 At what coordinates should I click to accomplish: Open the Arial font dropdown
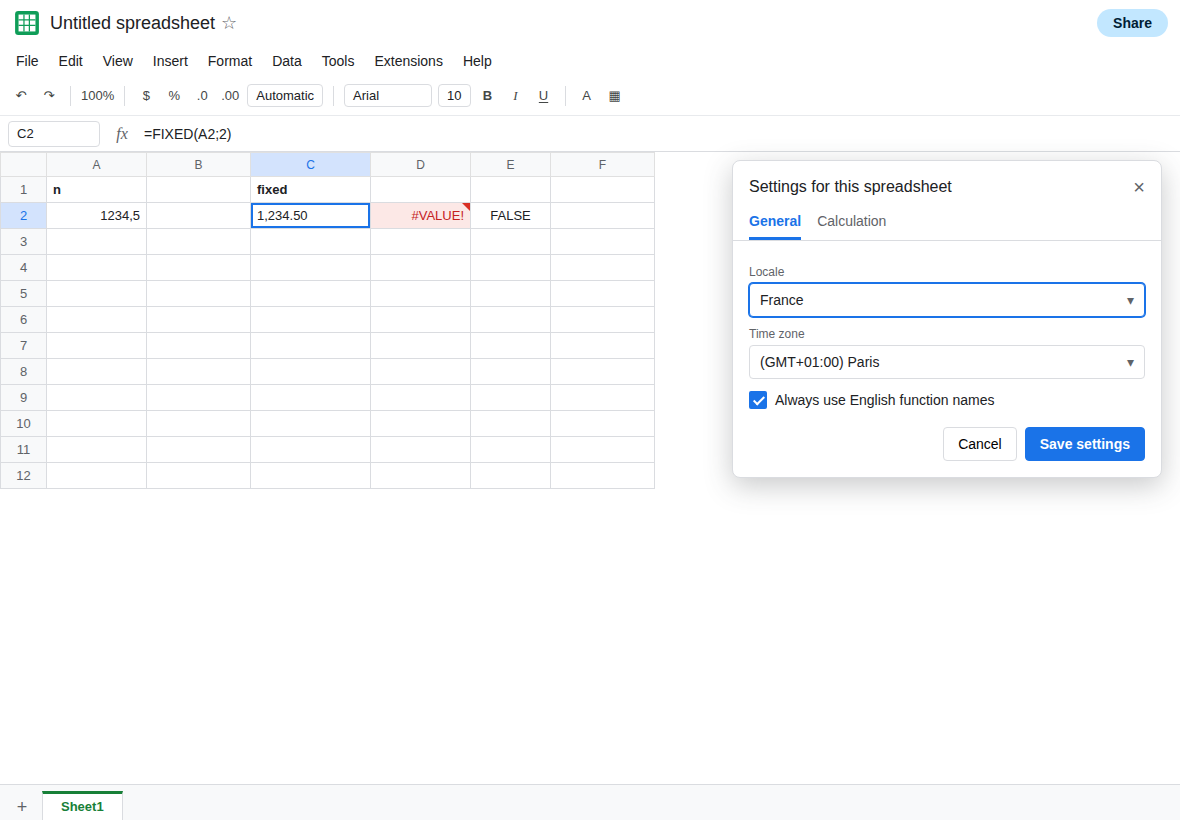388,96
